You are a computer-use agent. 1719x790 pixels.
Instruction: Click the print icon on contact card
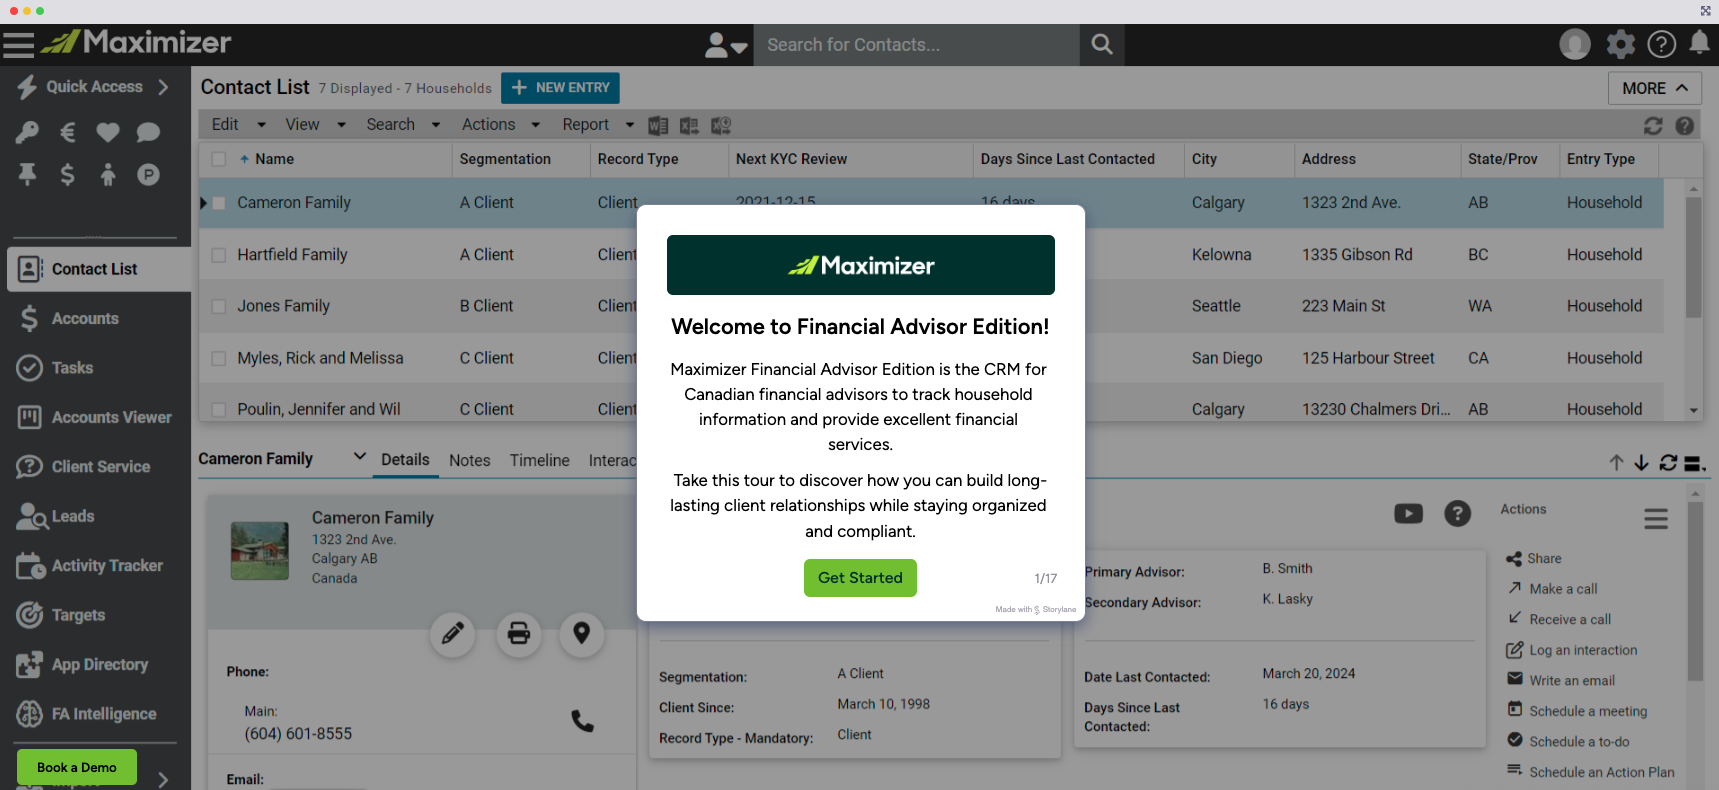pyautogui.click(x=519, y=634)
